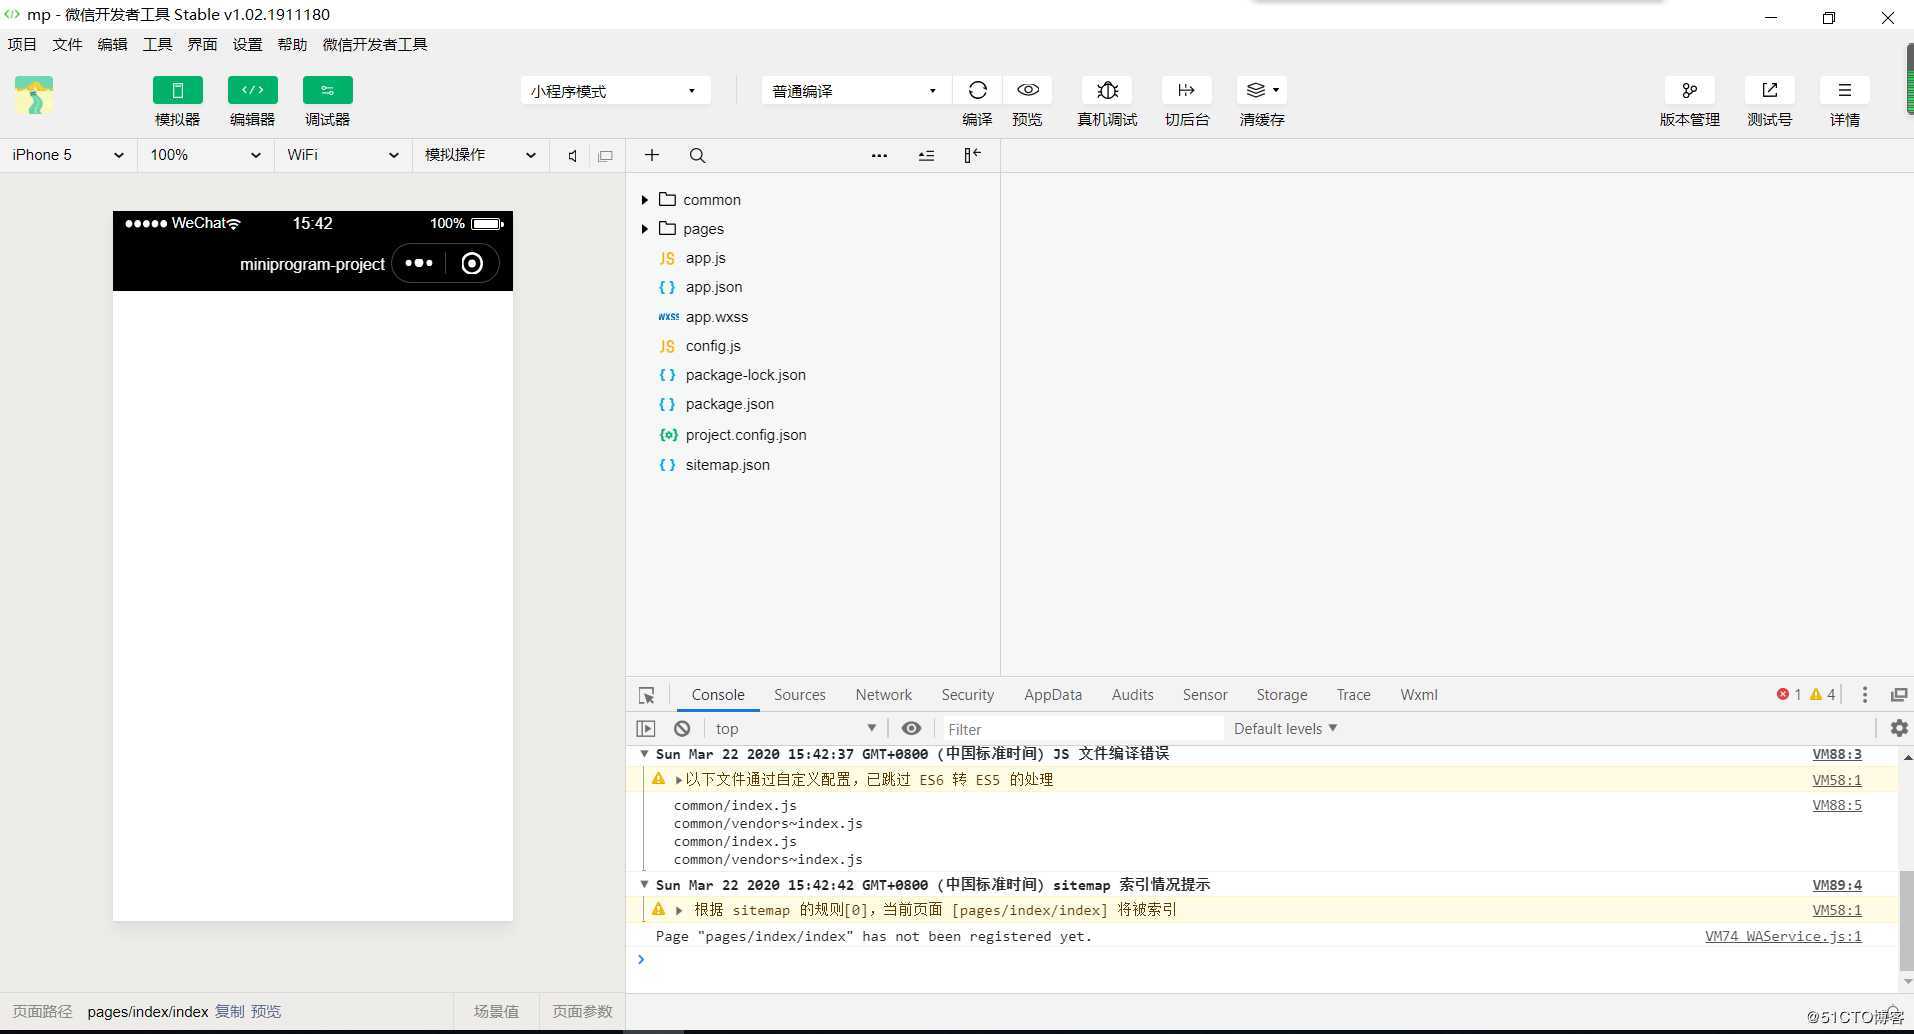1914x1034 pixels.
Task: Open the WiFi network dropdown
Action: click(342, 155)
